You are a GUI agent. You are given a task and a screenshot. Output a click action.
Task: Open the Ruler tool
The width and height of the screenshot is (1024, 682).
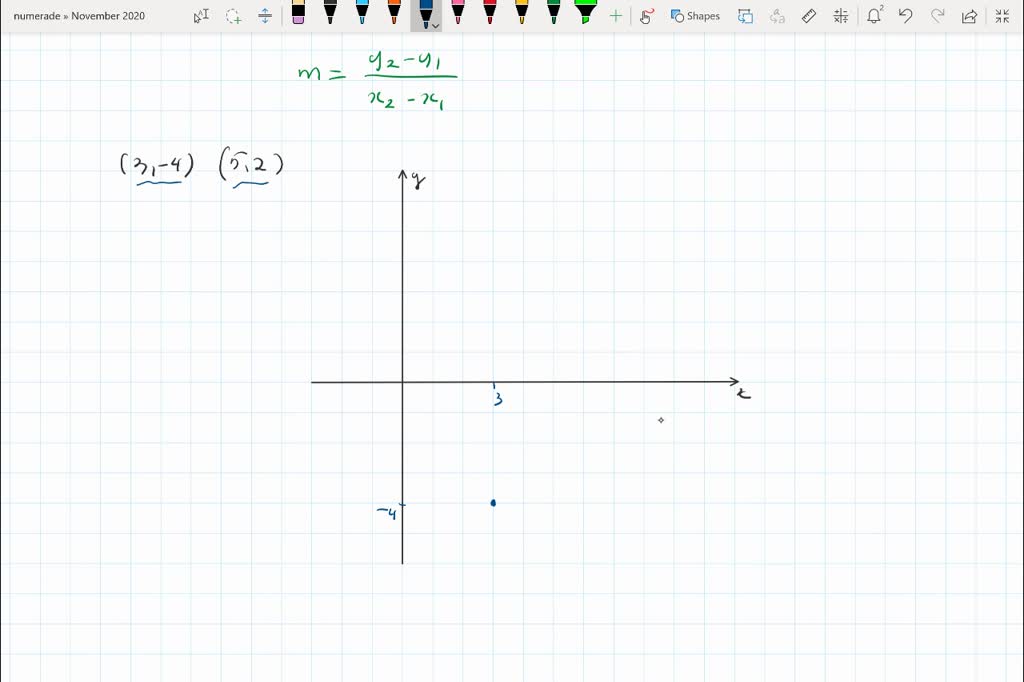tap(264, 15)
